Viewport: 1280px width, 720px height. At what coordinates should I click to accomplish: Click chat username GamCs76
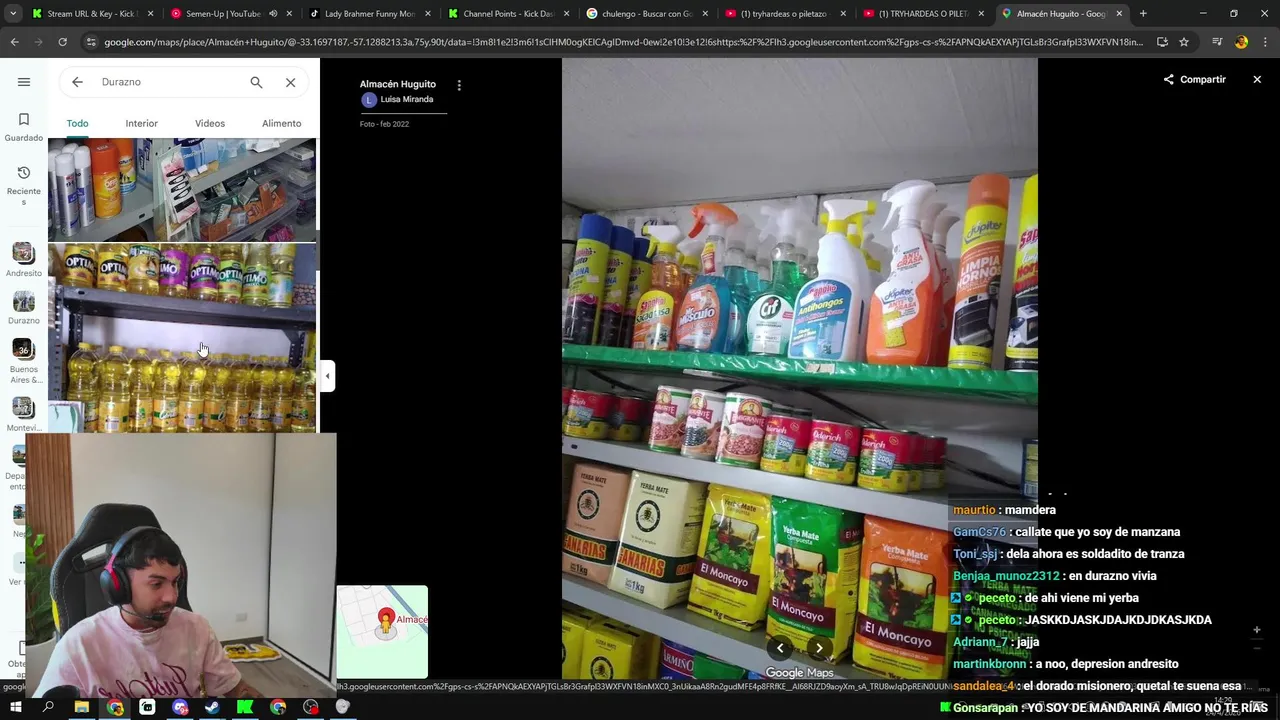click(979, 532)
